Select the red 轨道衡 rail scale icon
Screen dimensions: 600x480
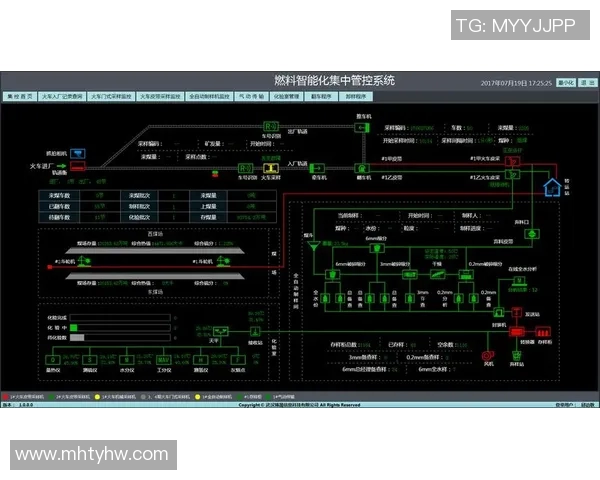(x=77, y=167)
